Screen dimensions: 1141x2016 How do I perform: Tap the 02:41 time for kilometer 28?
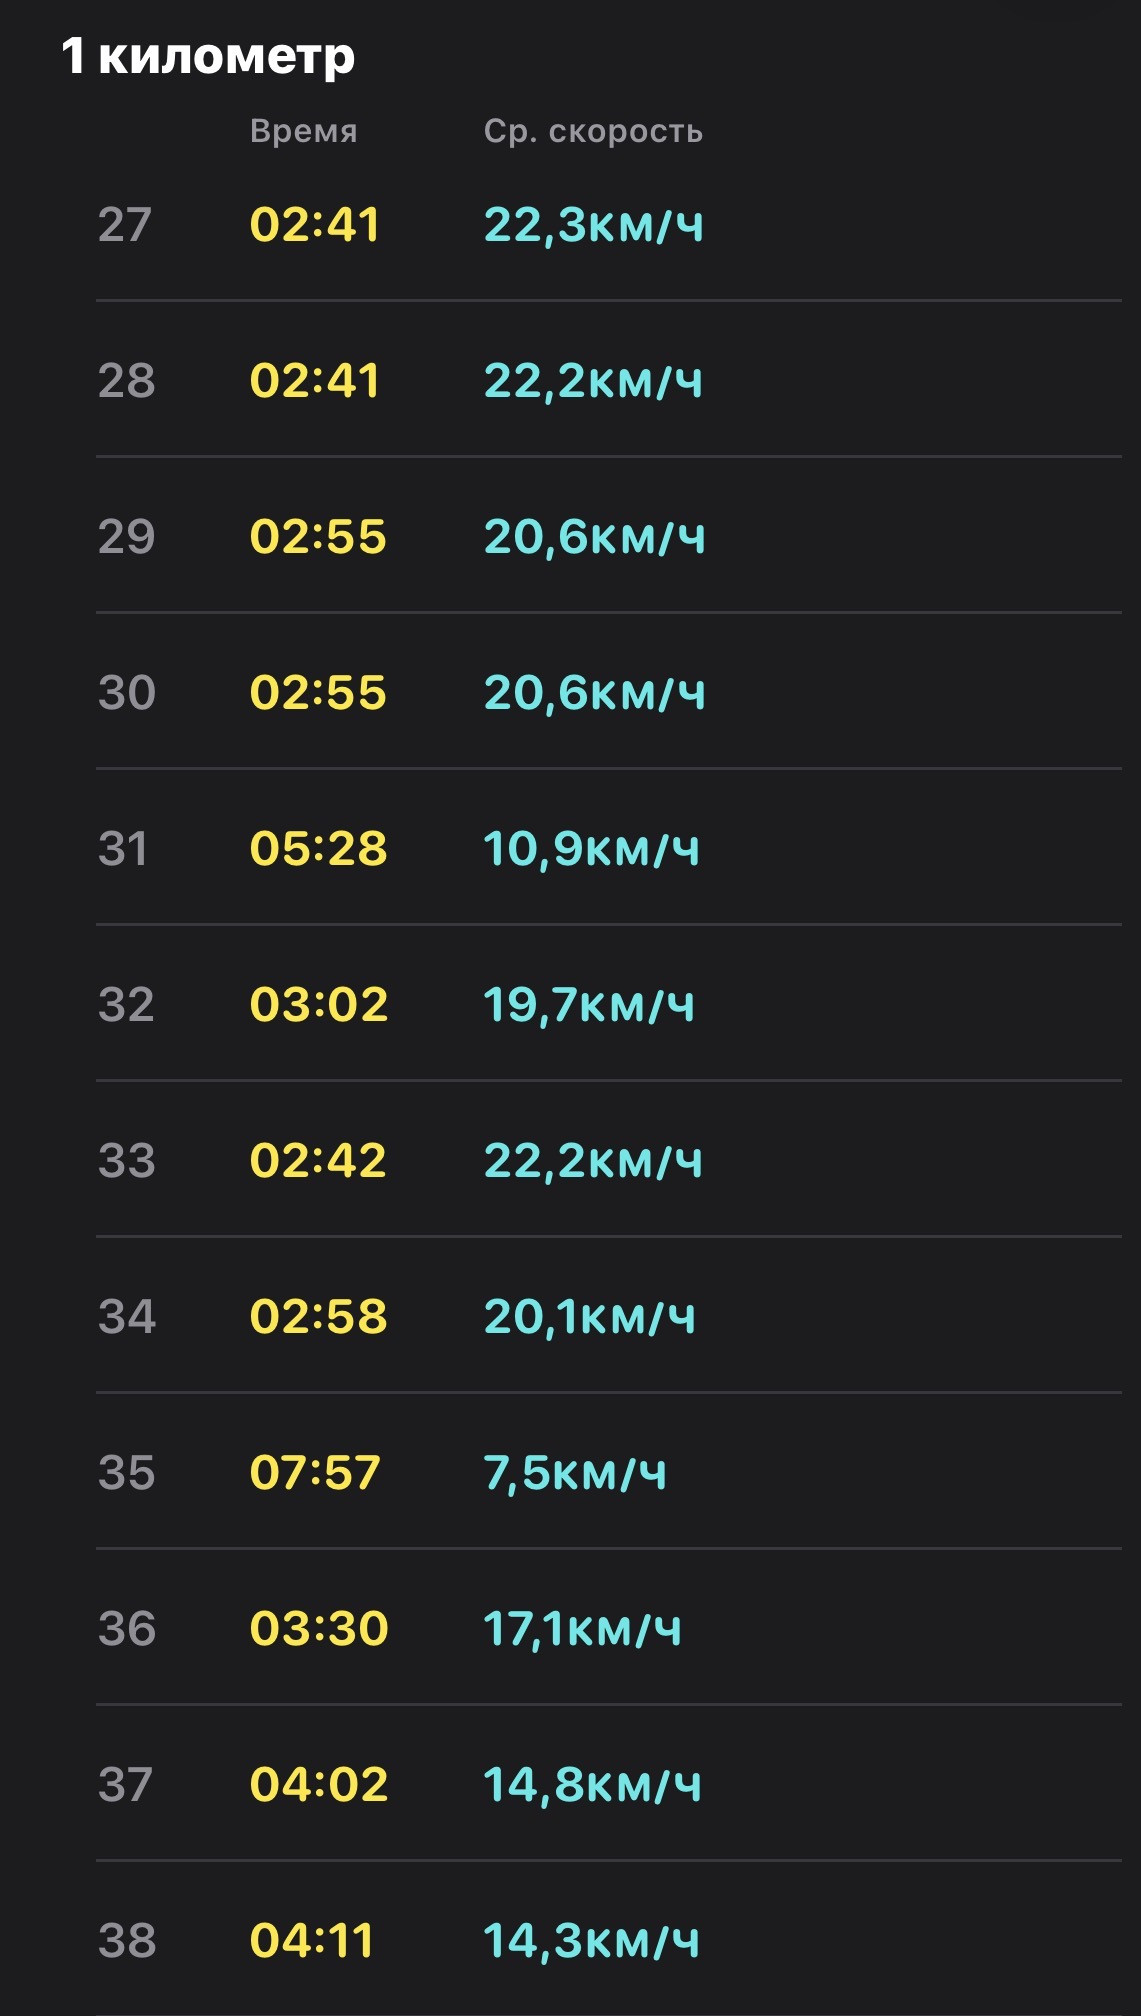314,381
